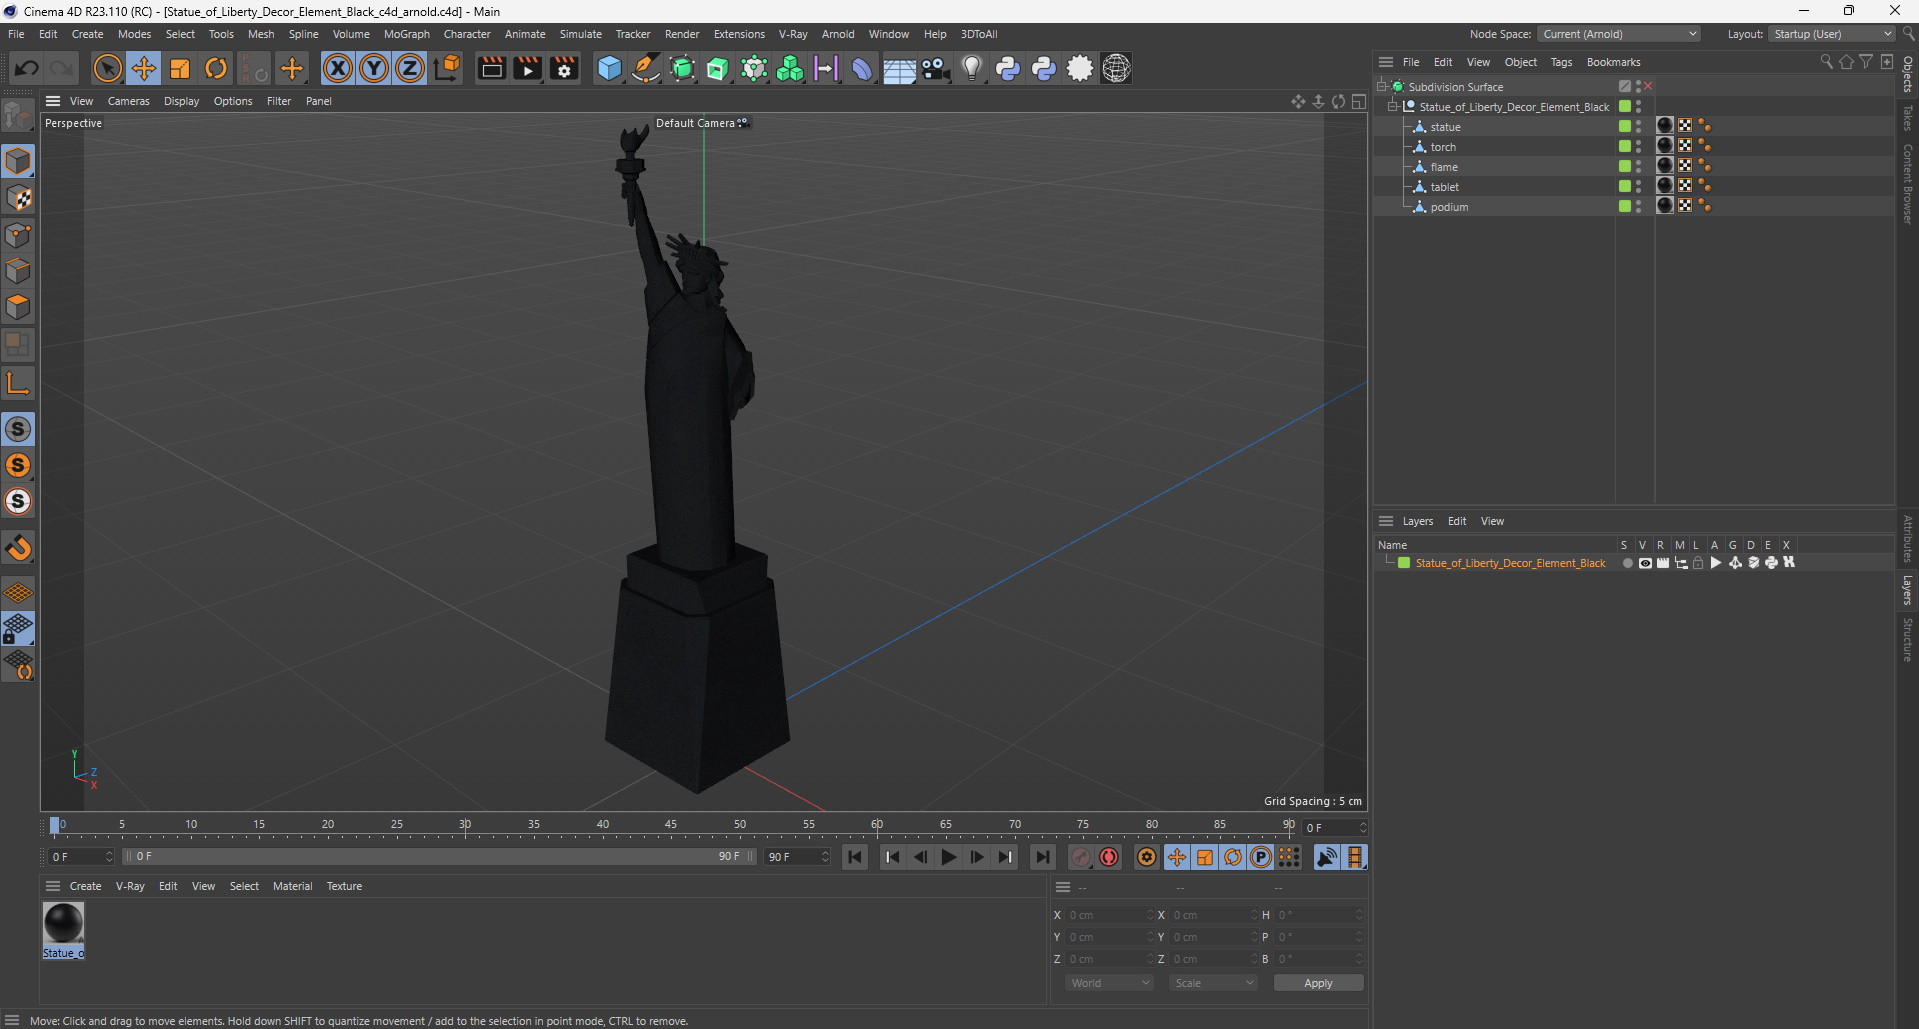This screenshot has width=1919, height=1029.
Task: Enable Autokeying red button
Action: (1109, 857)
